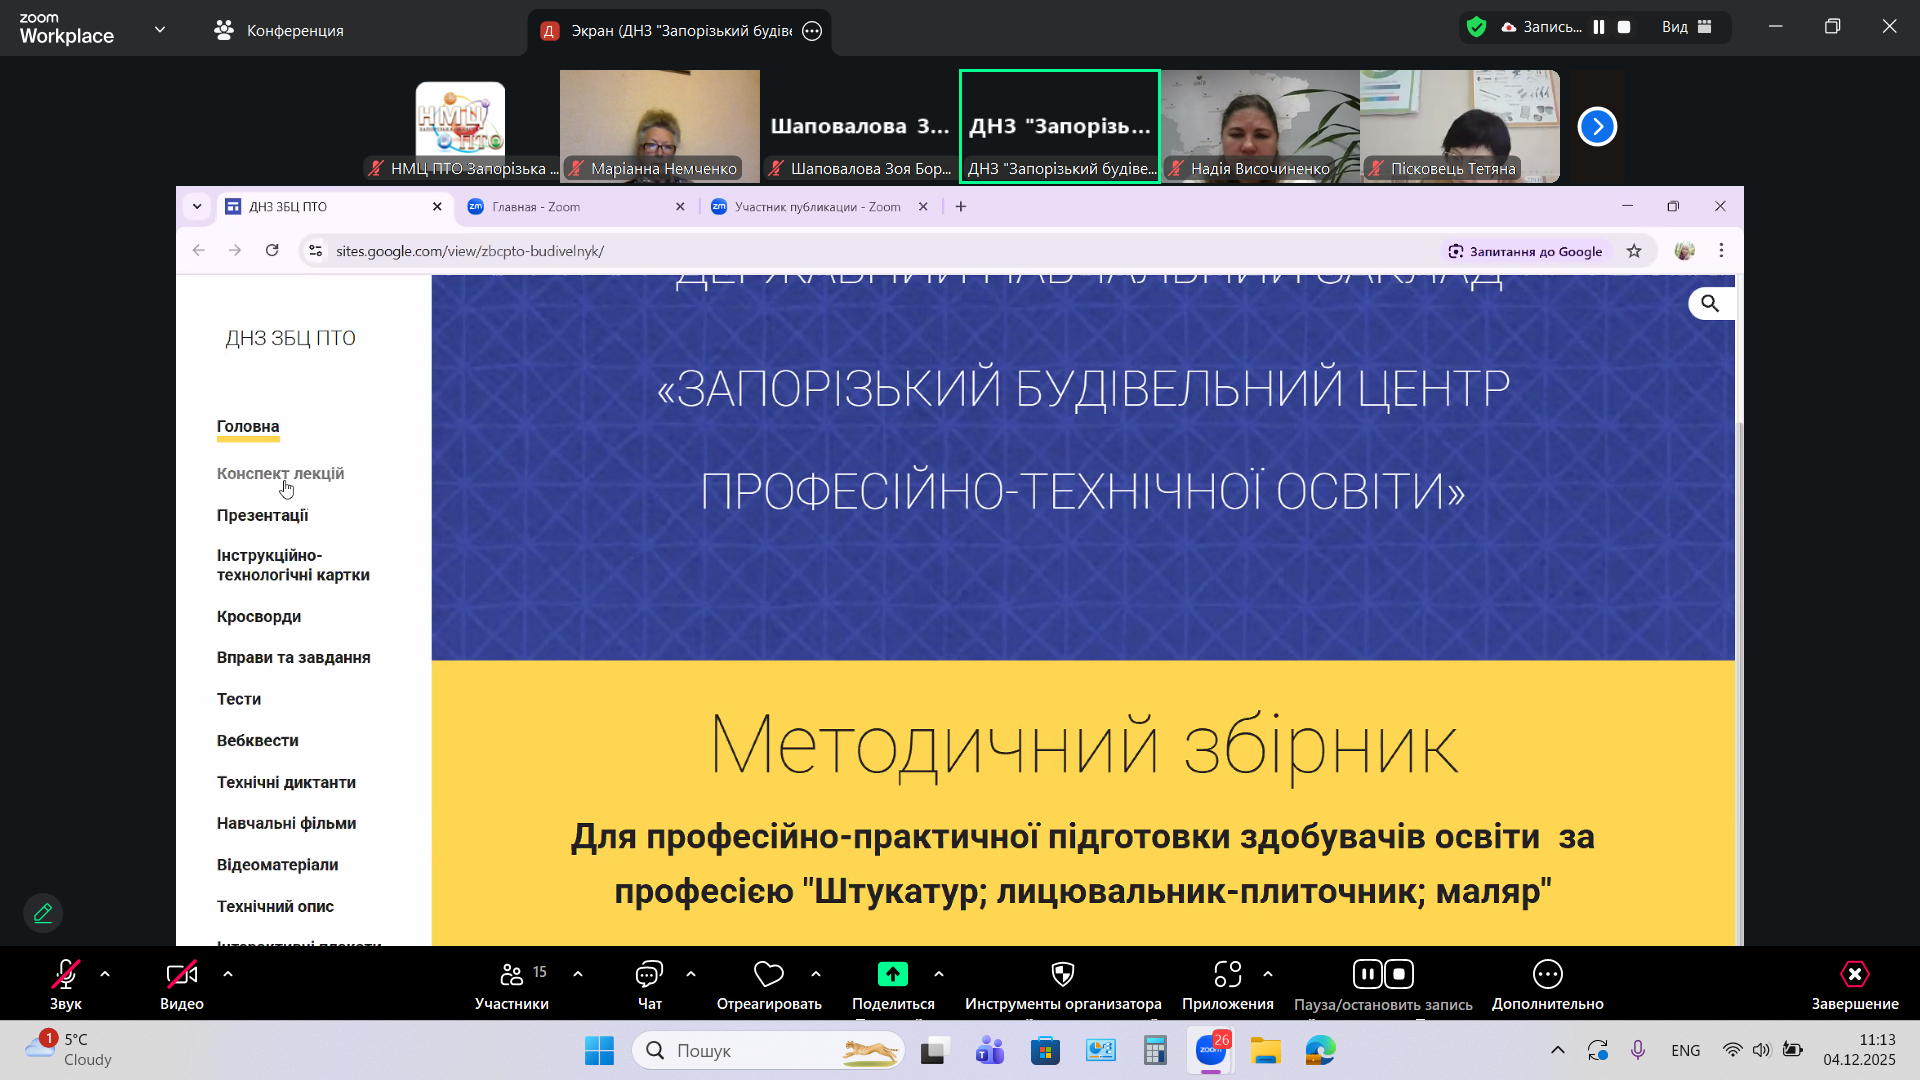Click the browser address bar URL
This screenshot has width=1920, height=1080.
pyautogui.click(x=470, y=251)
